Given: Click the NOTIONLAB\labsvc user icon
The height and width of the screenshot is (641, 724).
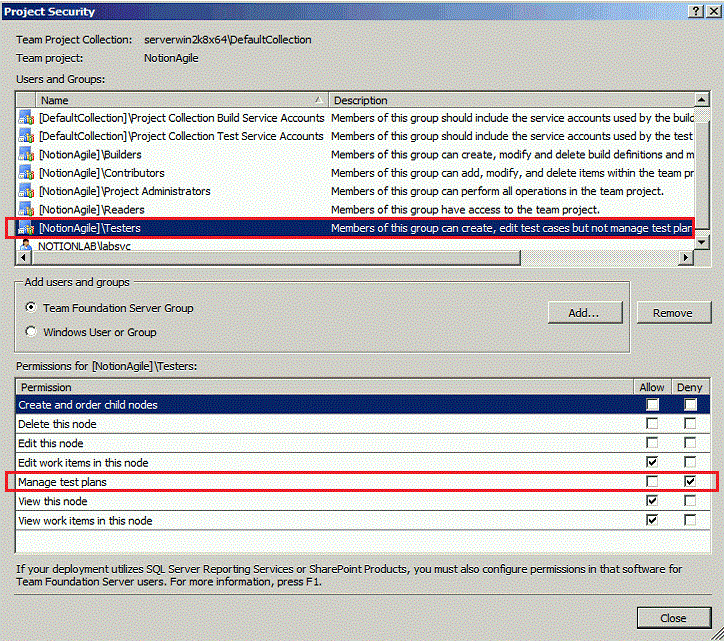Looking at the screenshot, I should tap(26, 245).
